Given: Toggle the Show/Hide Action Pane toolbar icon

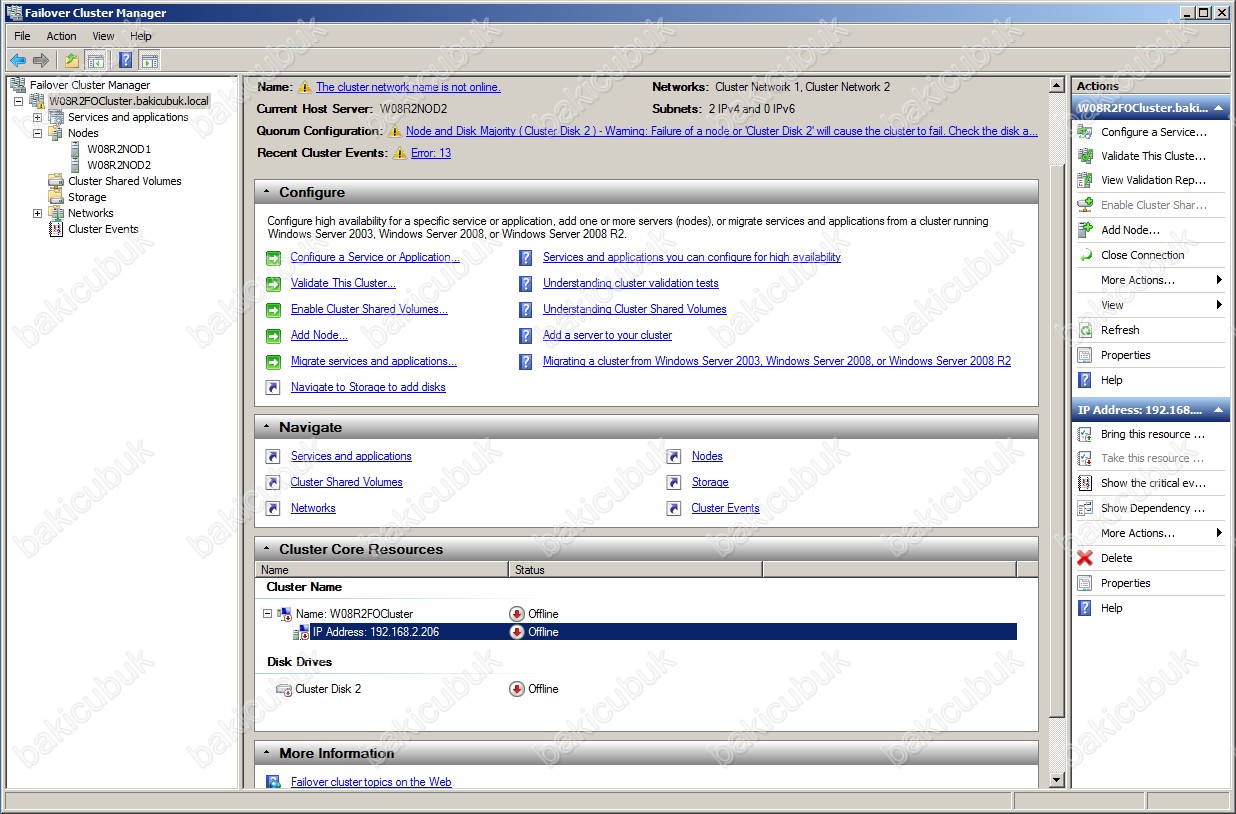Looking at the screenshot, I should (x=149, y=61).
